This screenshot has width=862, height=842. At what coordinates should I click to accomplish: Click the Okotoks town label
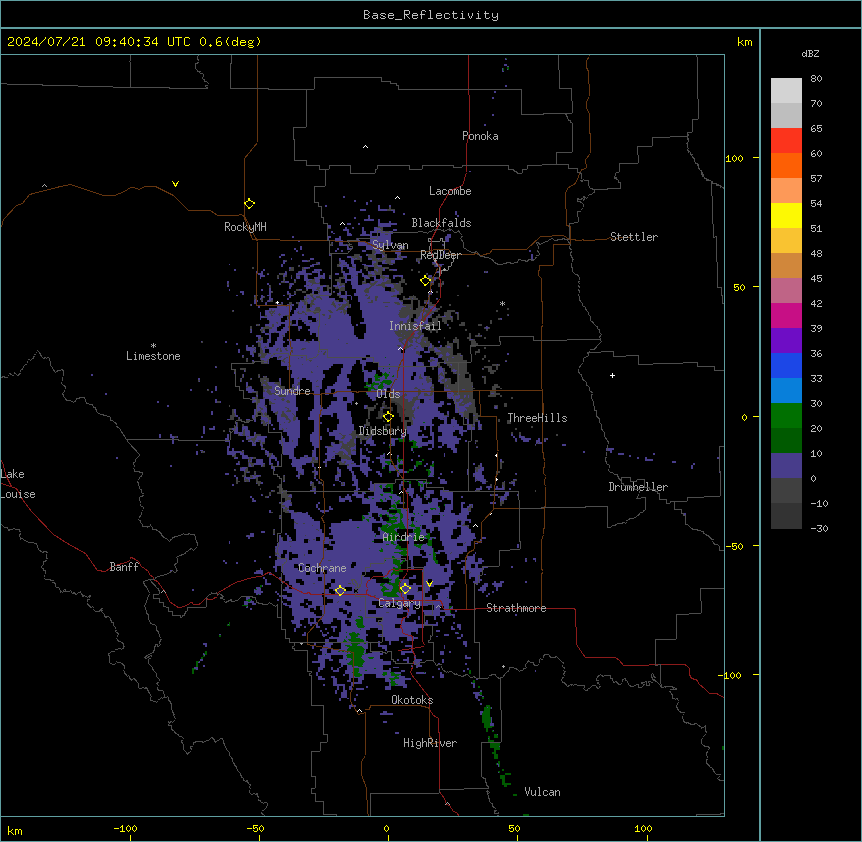pos(412,700)
